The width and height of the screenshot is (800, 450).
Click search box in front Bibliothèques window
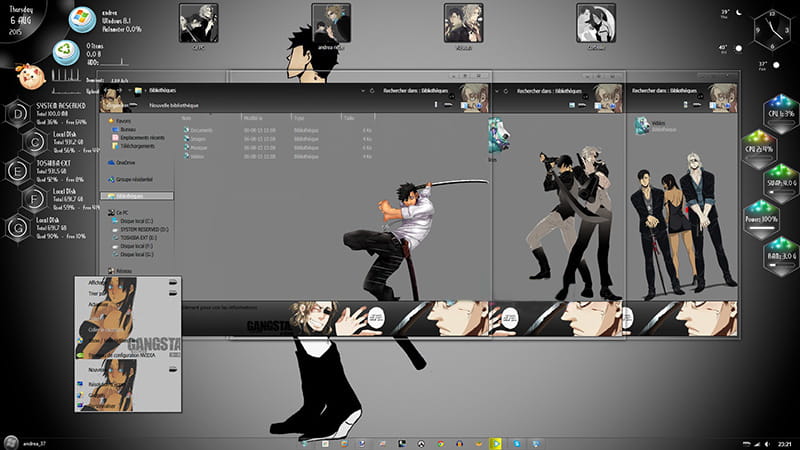[x=418, y=91]
